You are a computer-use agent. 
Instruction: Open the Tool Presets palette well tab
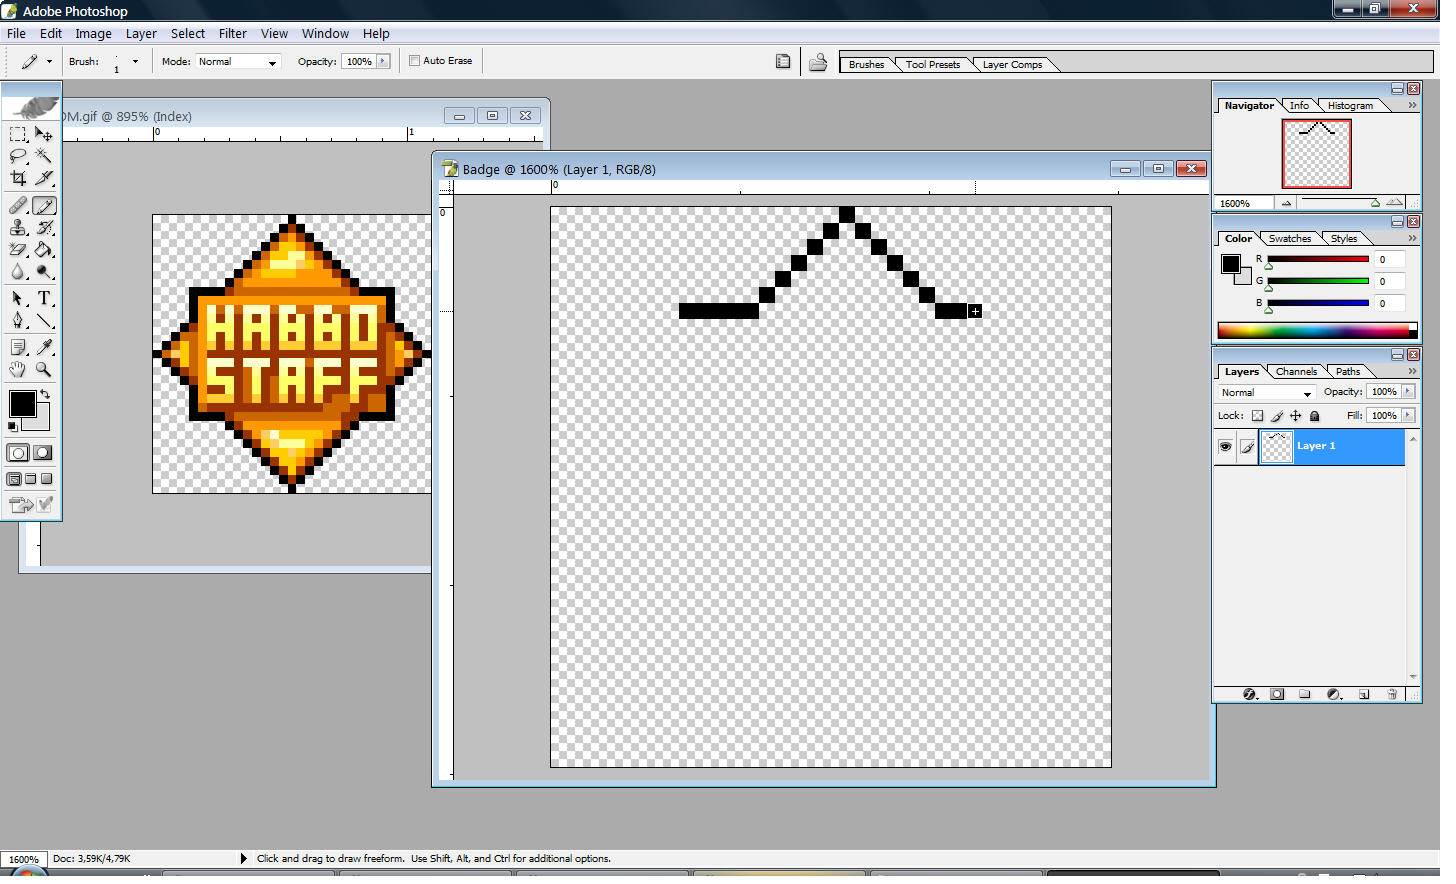point(933,65)
